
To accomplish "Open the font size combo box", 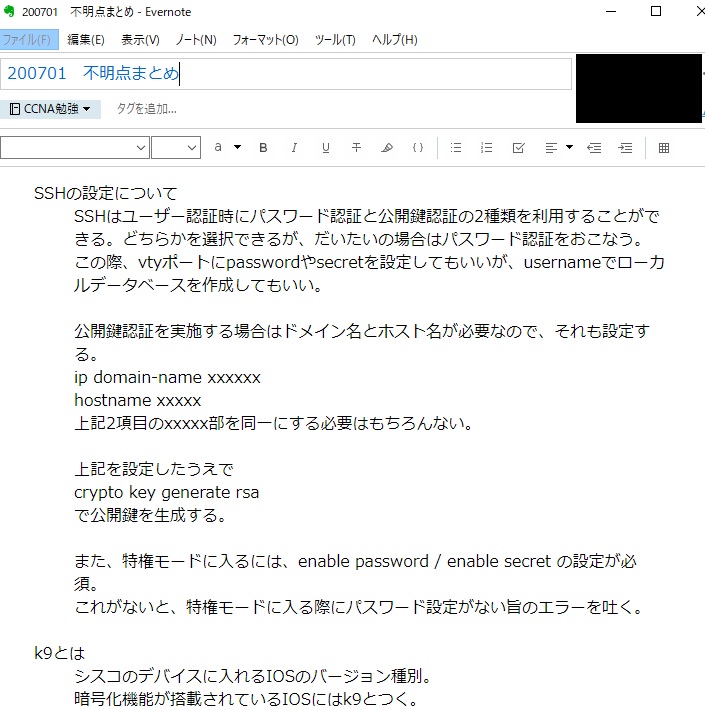I will 176,148.
